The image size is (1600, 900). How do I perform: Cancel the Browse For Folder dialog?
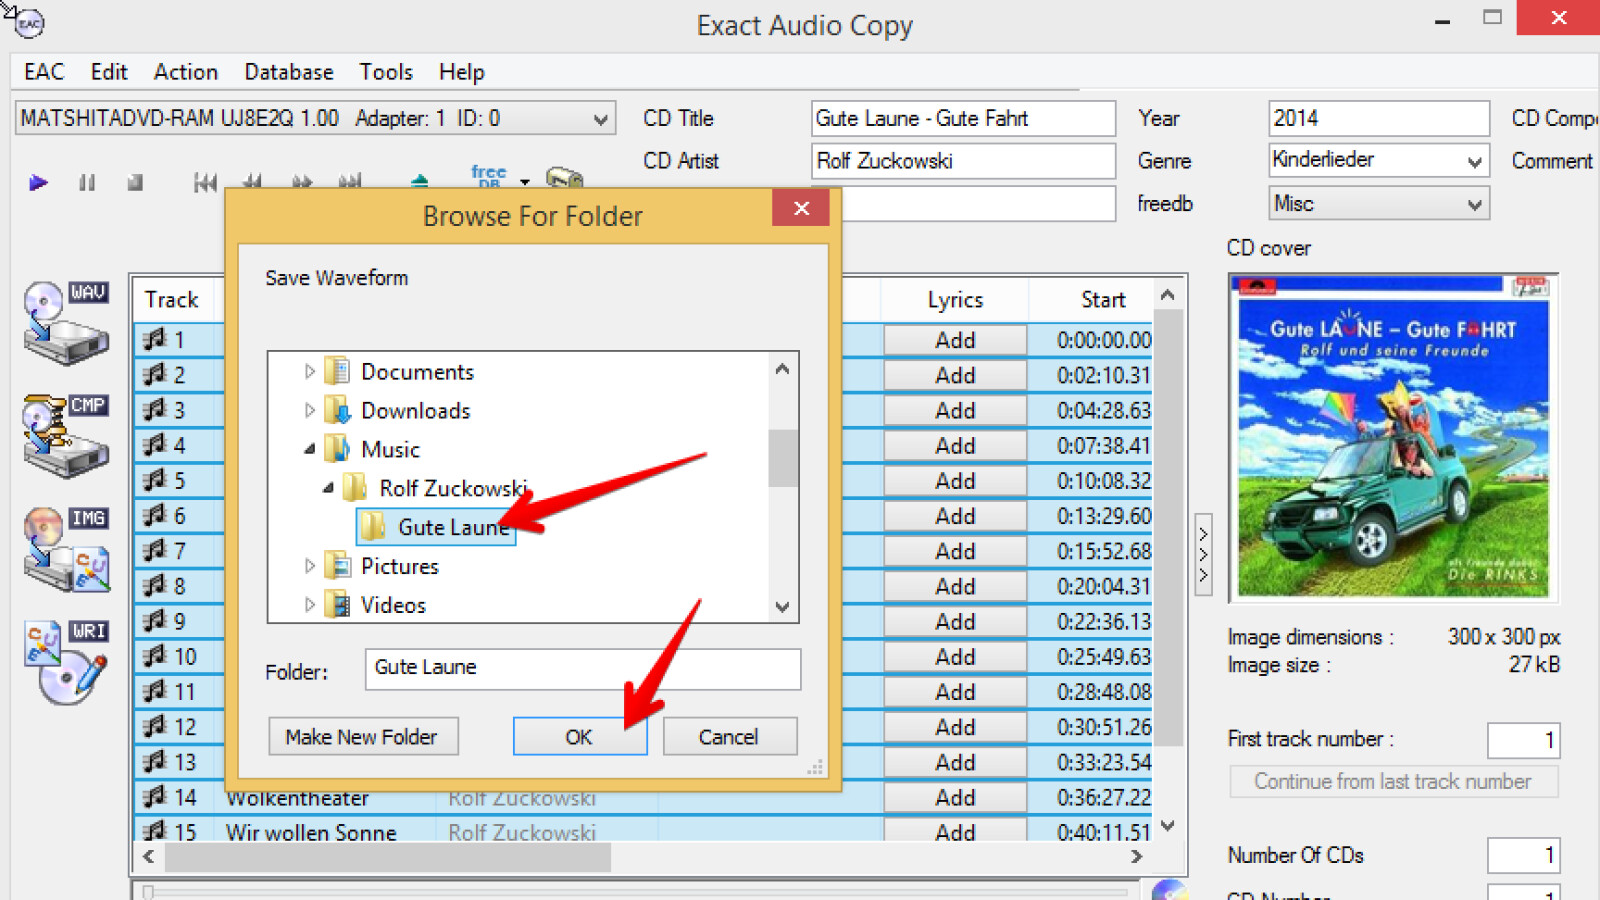click(x=729, y=737)
